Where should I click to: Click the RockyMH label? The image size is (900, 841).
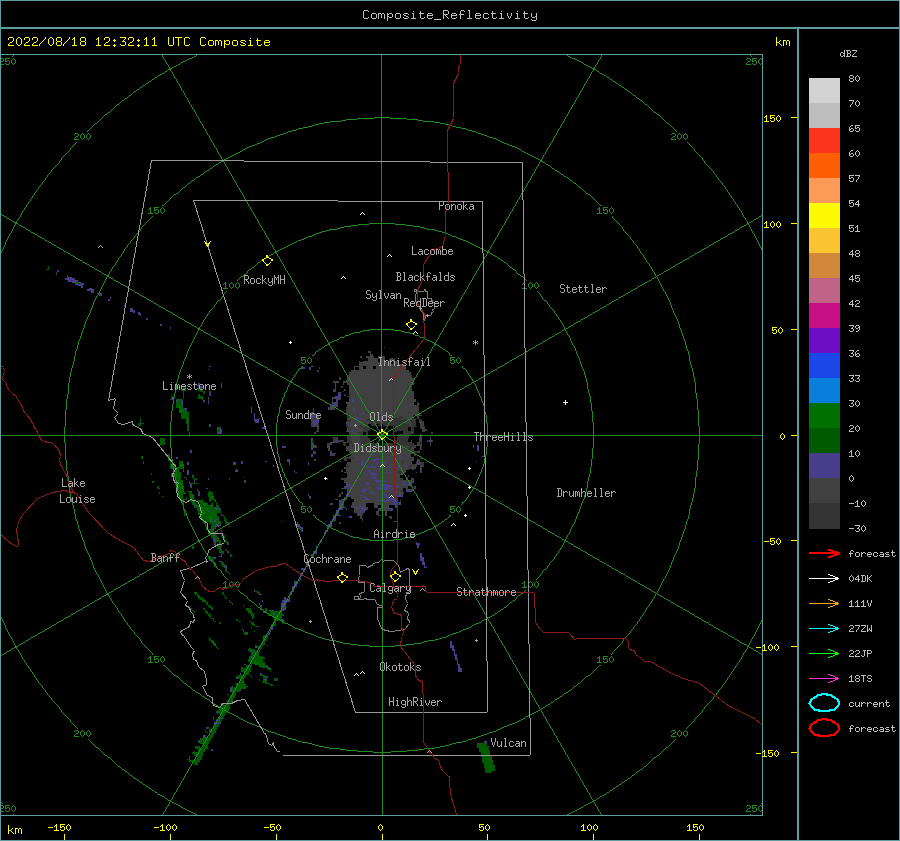pyautogui.click(x=264, y=280)
